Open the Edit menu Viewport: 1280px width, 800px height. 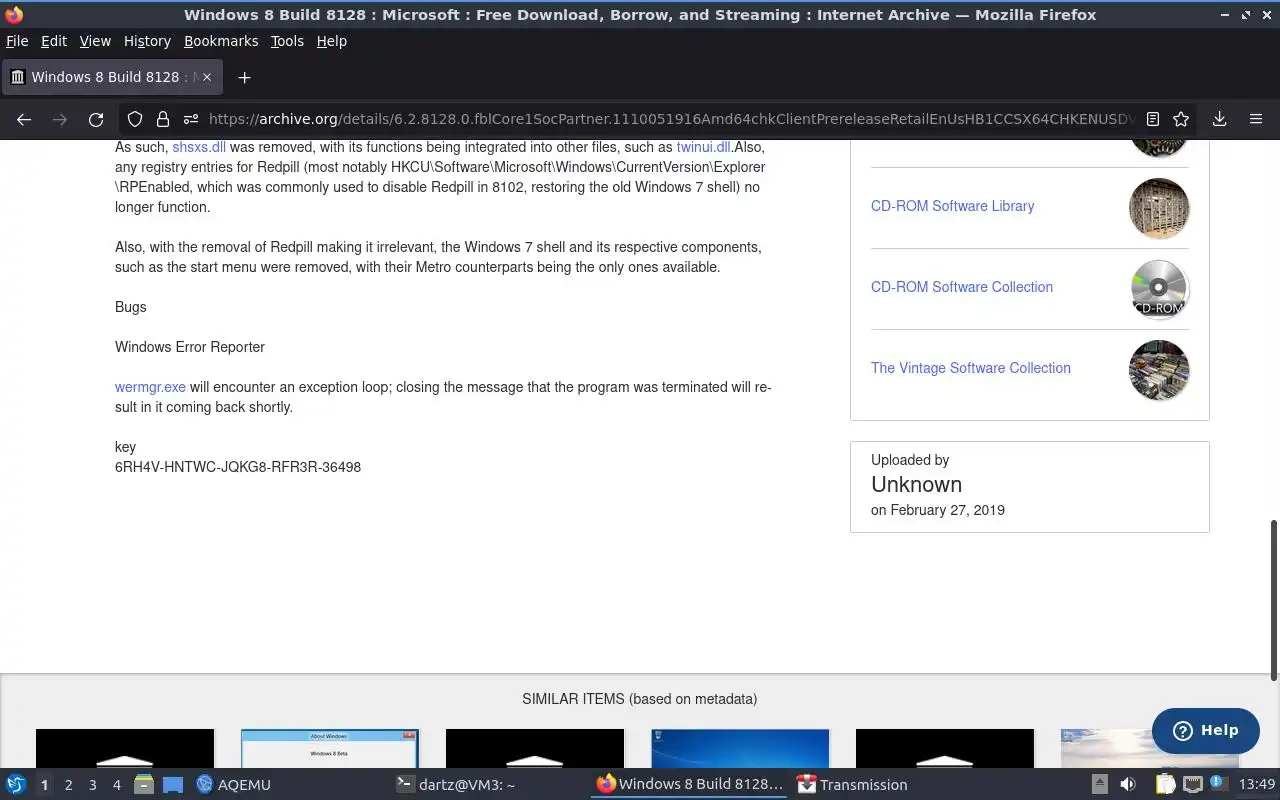54,41
